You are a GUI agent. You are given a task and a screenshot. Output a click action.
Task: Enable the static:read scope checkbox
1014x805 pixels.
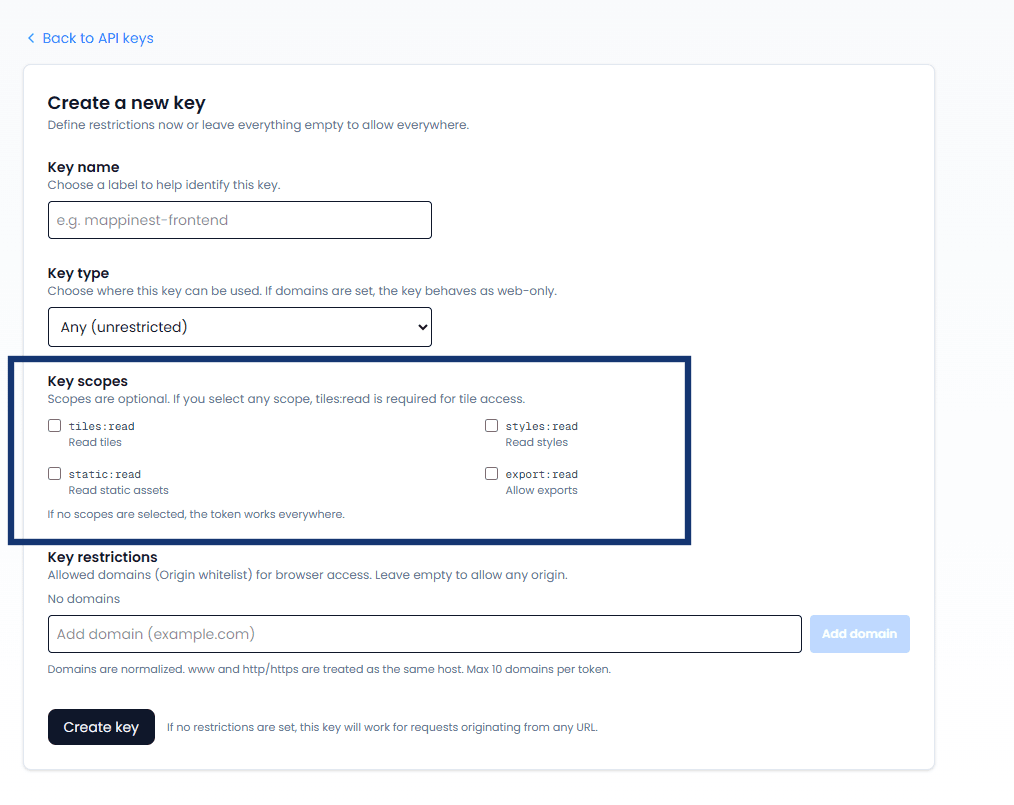(54, 473)
